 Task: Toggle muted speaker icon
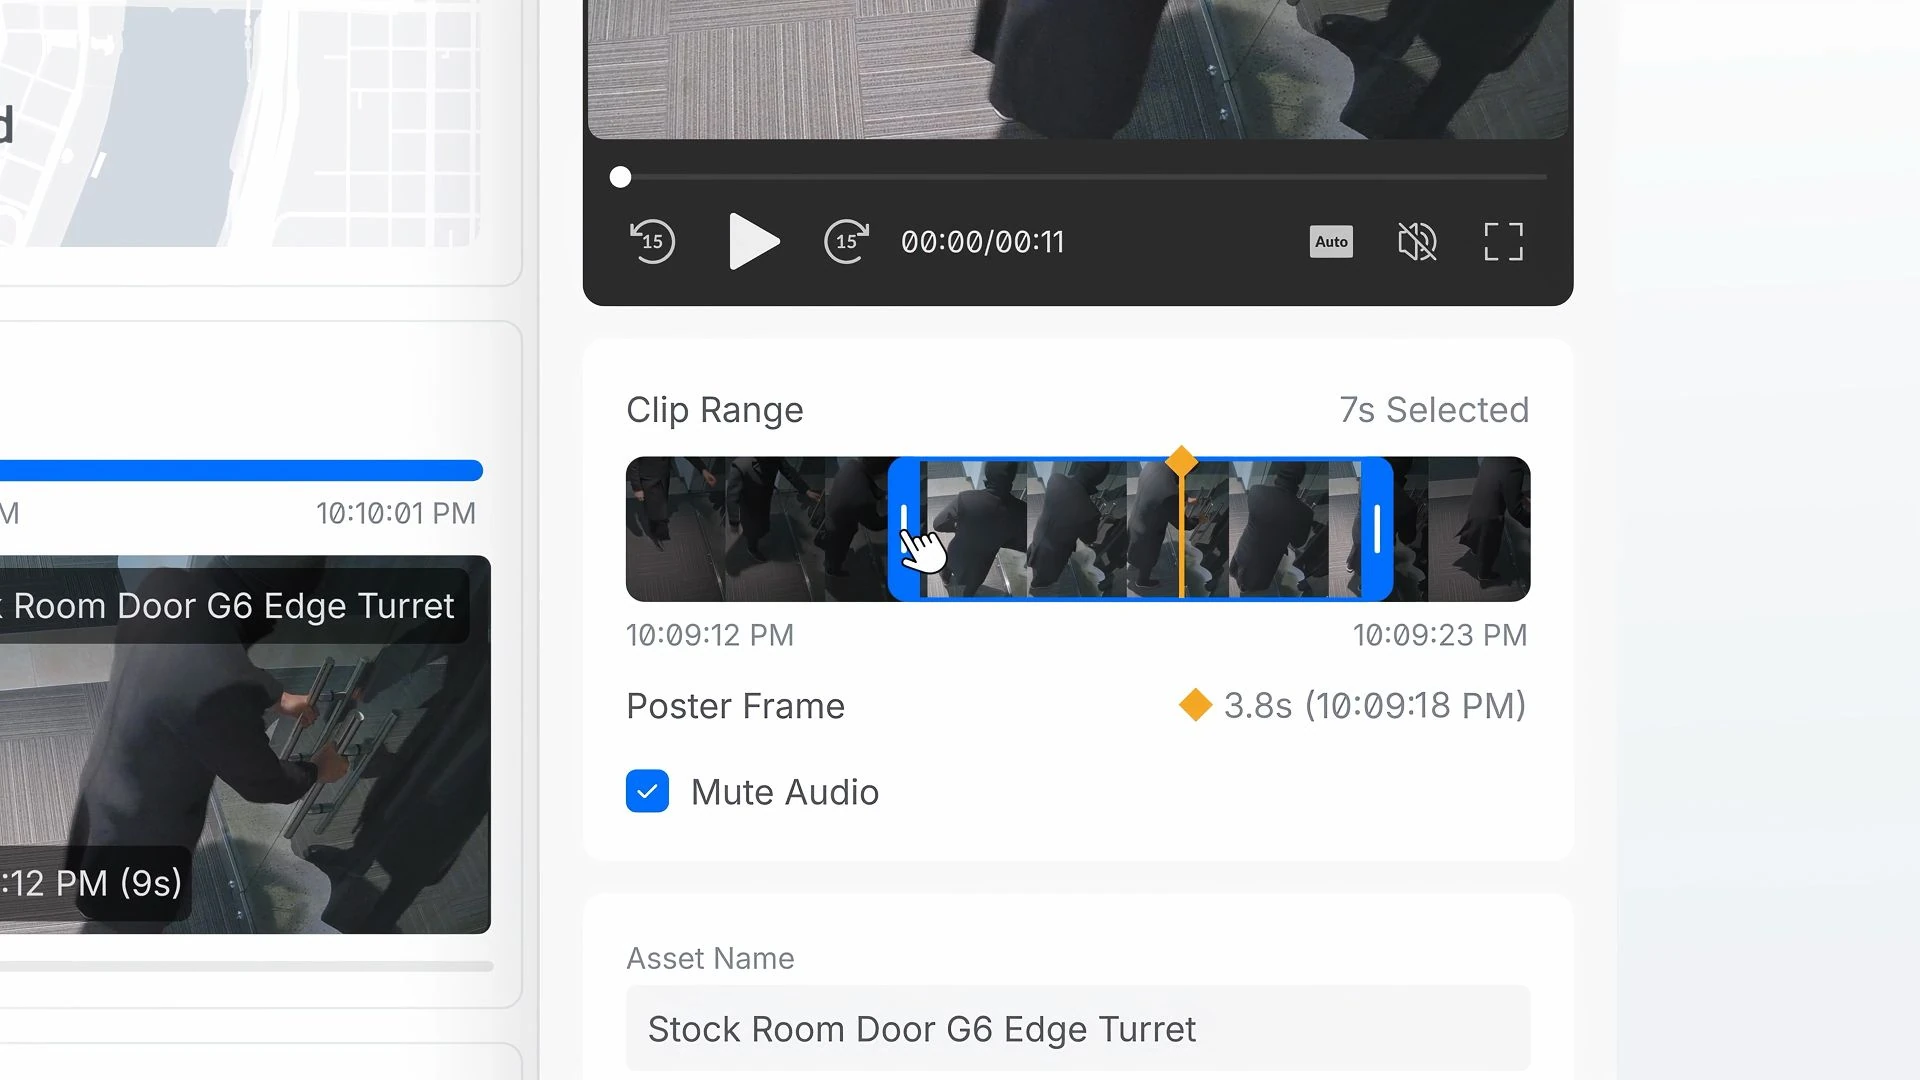(1416, 241)
